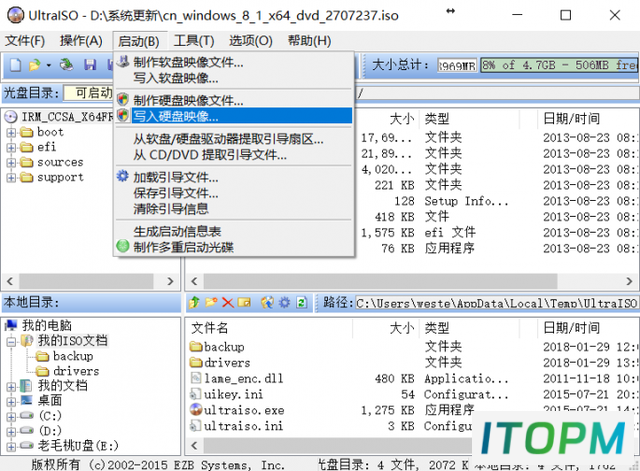Click the 路径 local path field
The image size is (640, 471).
[497, 303]
